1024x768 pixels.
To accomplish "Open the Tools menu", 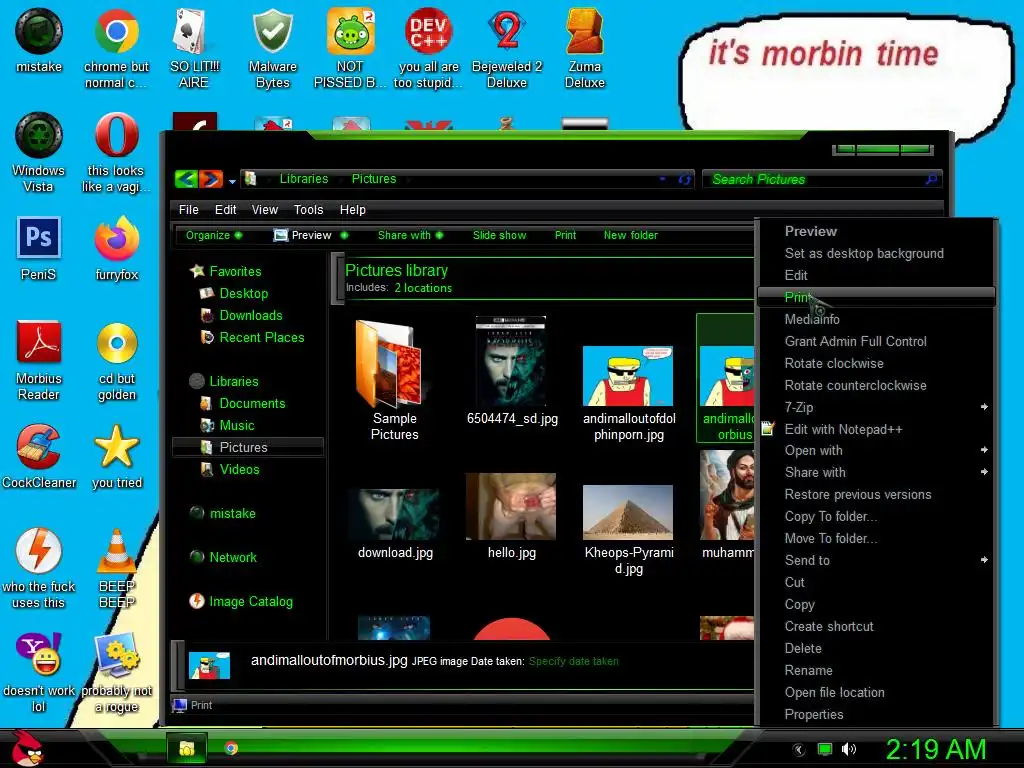I will coord(308,210).
